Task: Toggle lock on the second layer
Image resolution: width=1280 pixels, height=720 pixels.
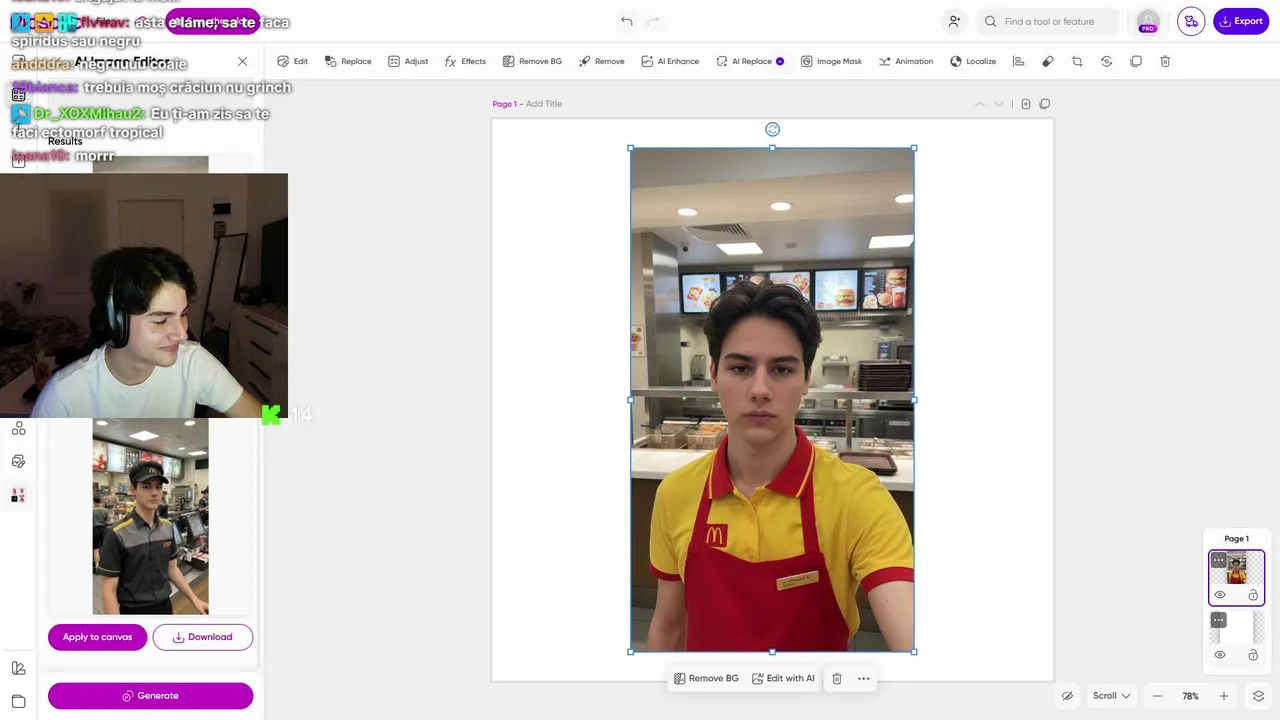Action: tap(1253, 655)
